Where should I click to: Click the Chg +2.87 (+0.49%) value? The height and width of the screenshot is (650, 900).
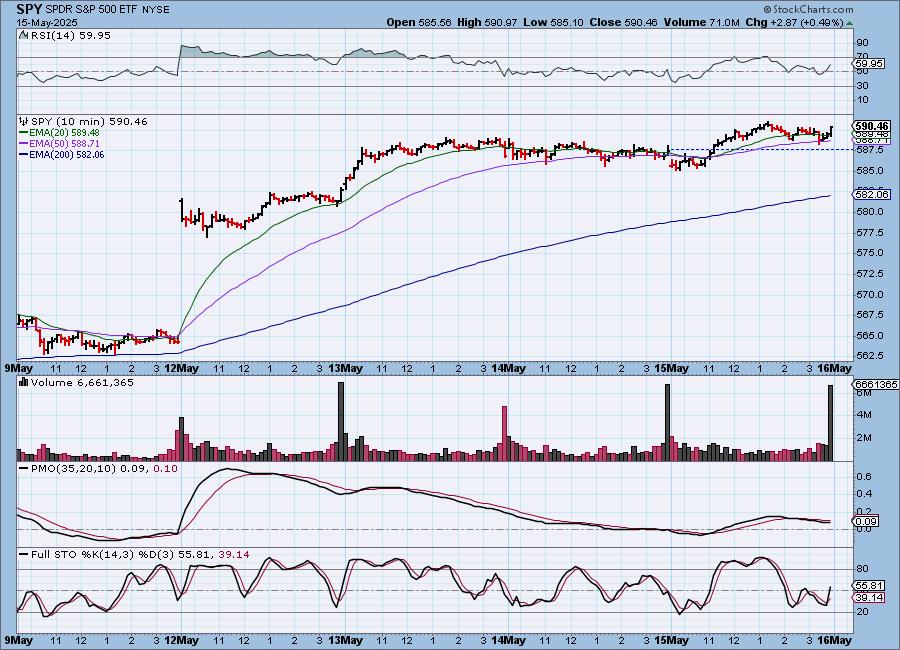point(794,22)
